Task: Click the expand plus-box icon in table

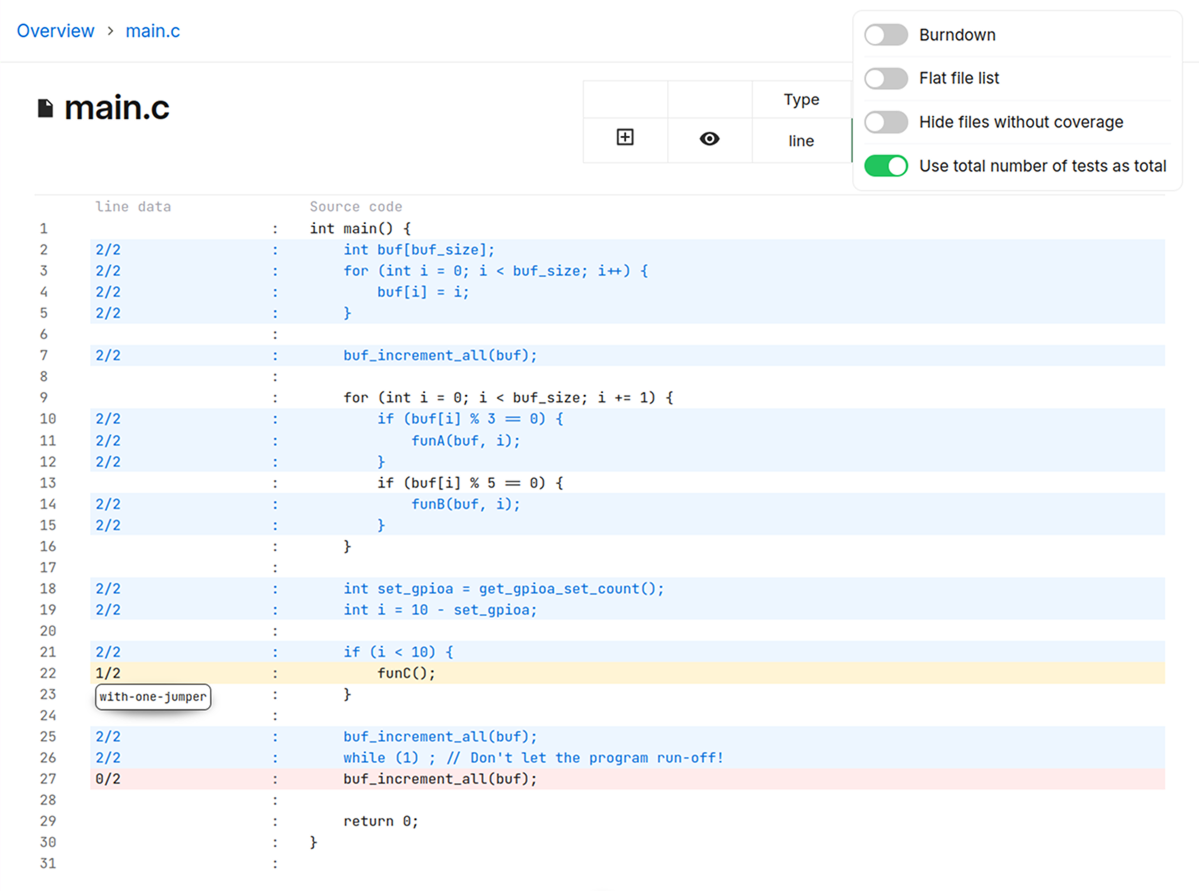Action: (x=625, y=138)
